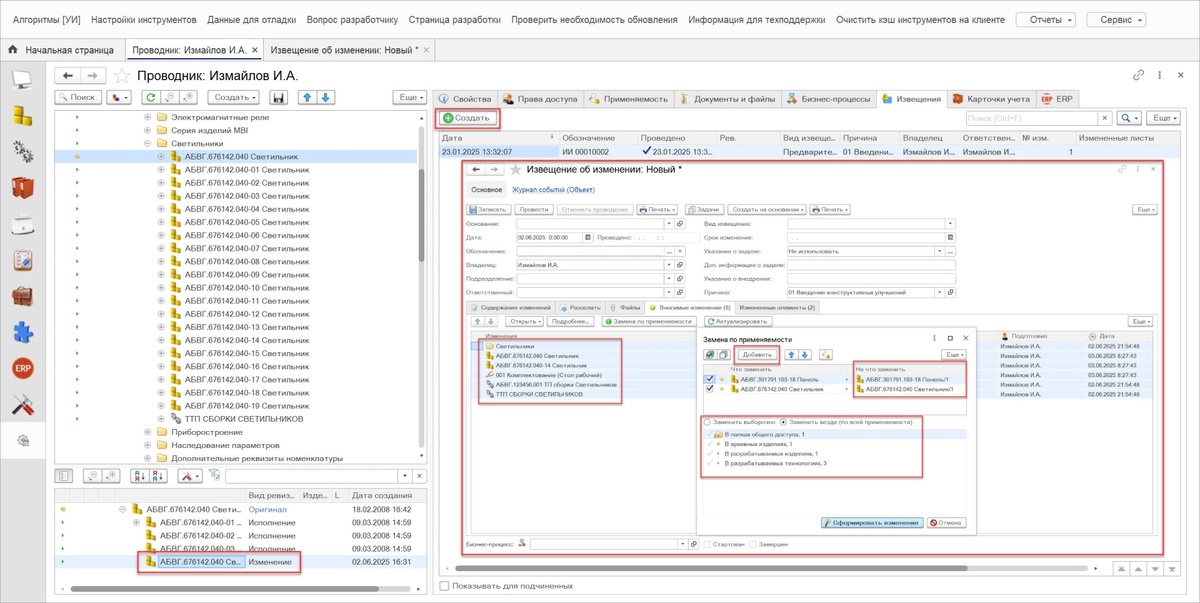This screenshot has width=1200, height=603.
Task: Open Данные для отладки menu
Action: click(x=253, y=19)
